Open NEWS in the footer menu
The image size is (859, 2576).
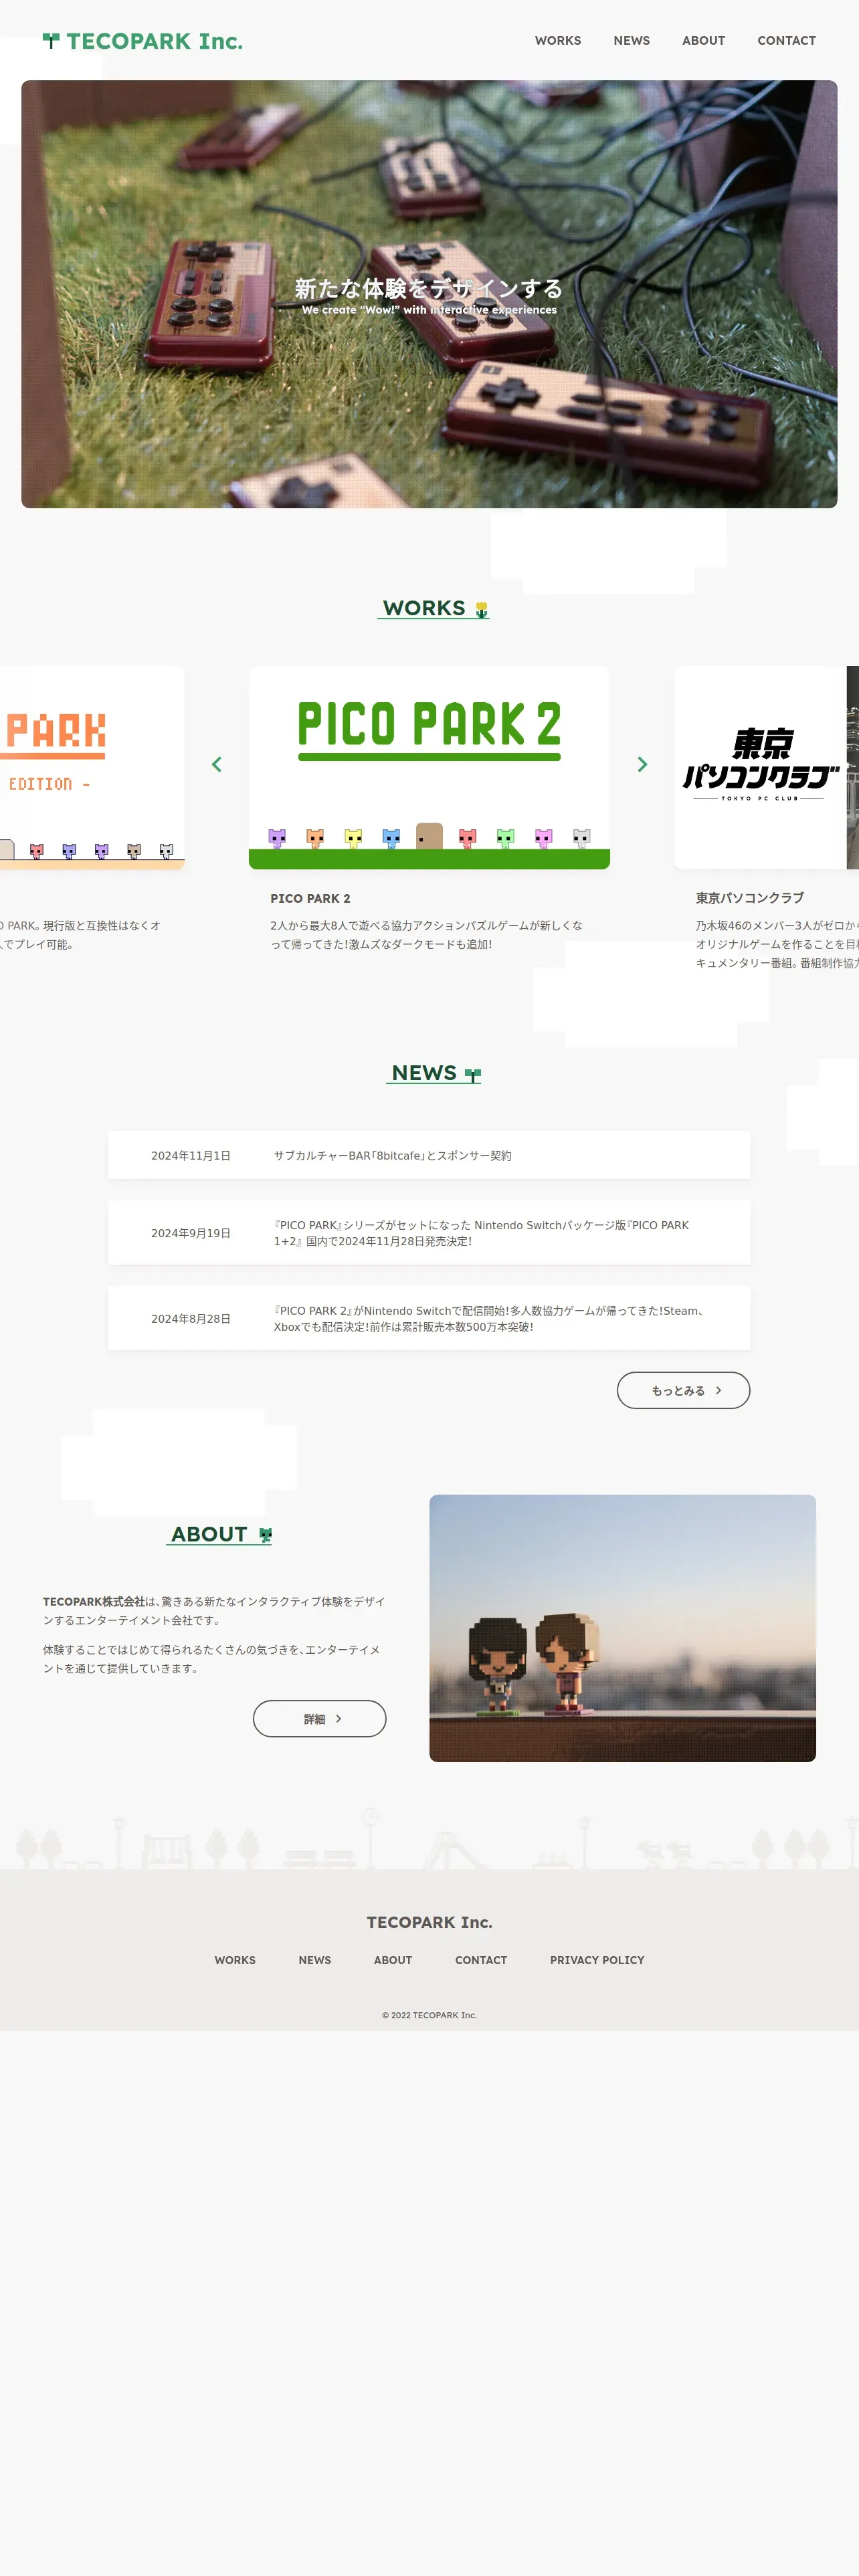point(314,1960)
